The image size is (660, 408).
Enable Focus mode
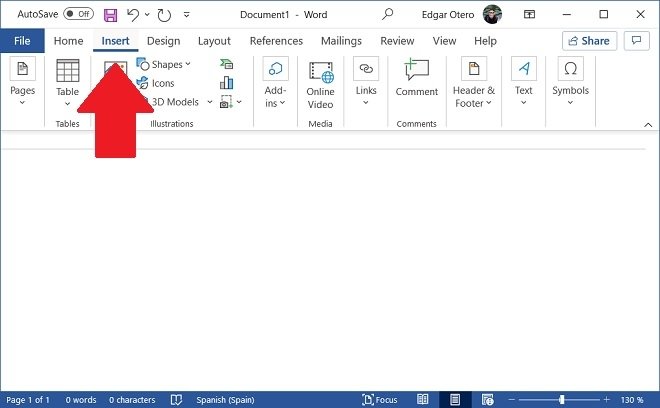380,400
